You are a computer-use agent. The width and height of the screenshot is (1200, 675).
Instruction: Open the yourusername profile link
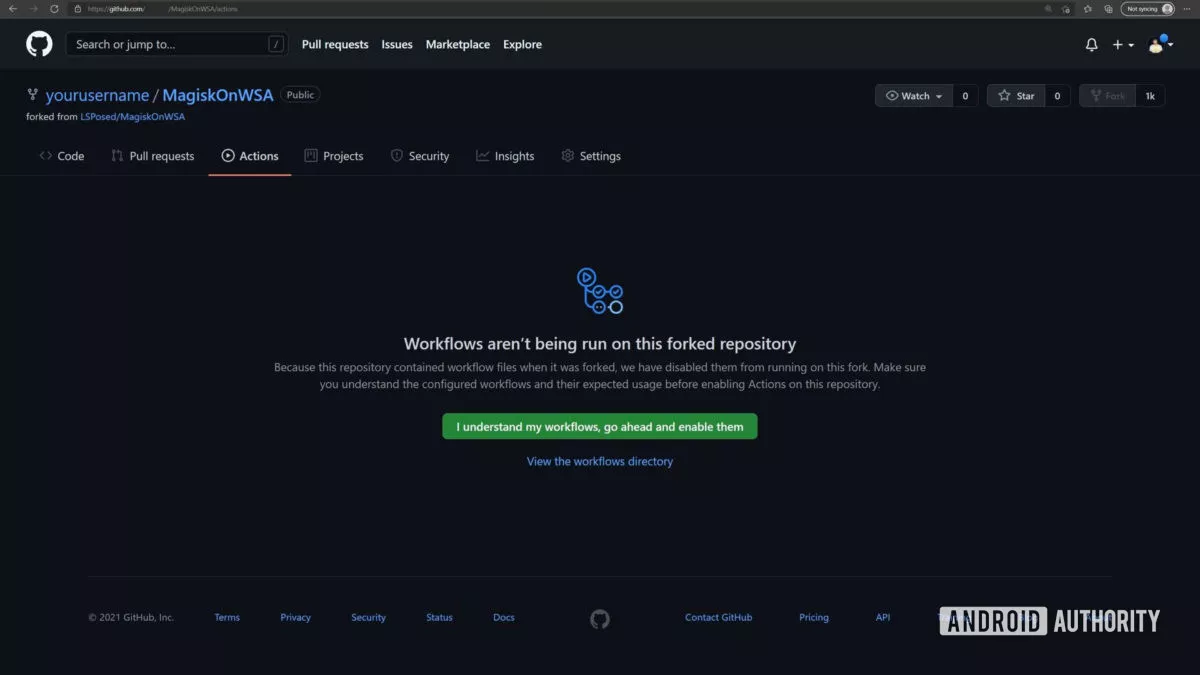(x=97, y=96)
